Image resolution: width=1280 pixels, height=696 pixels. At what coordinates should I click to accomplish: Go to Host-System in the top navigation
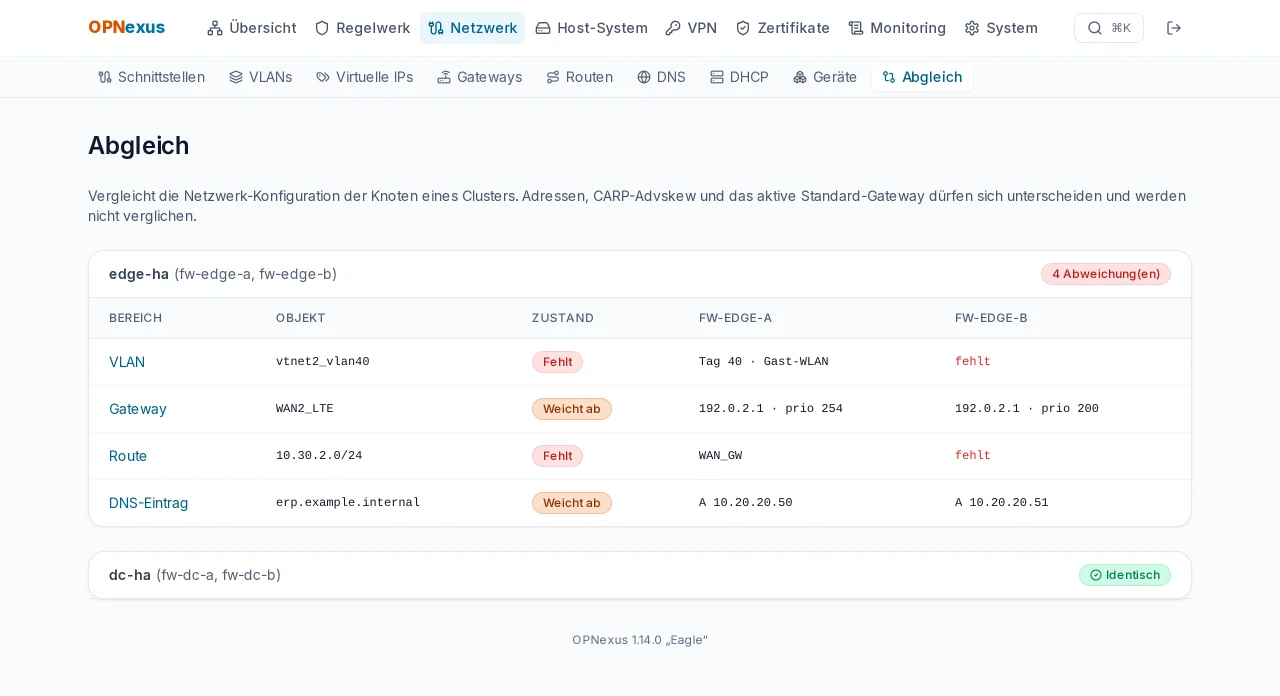[x=591, y=28]
